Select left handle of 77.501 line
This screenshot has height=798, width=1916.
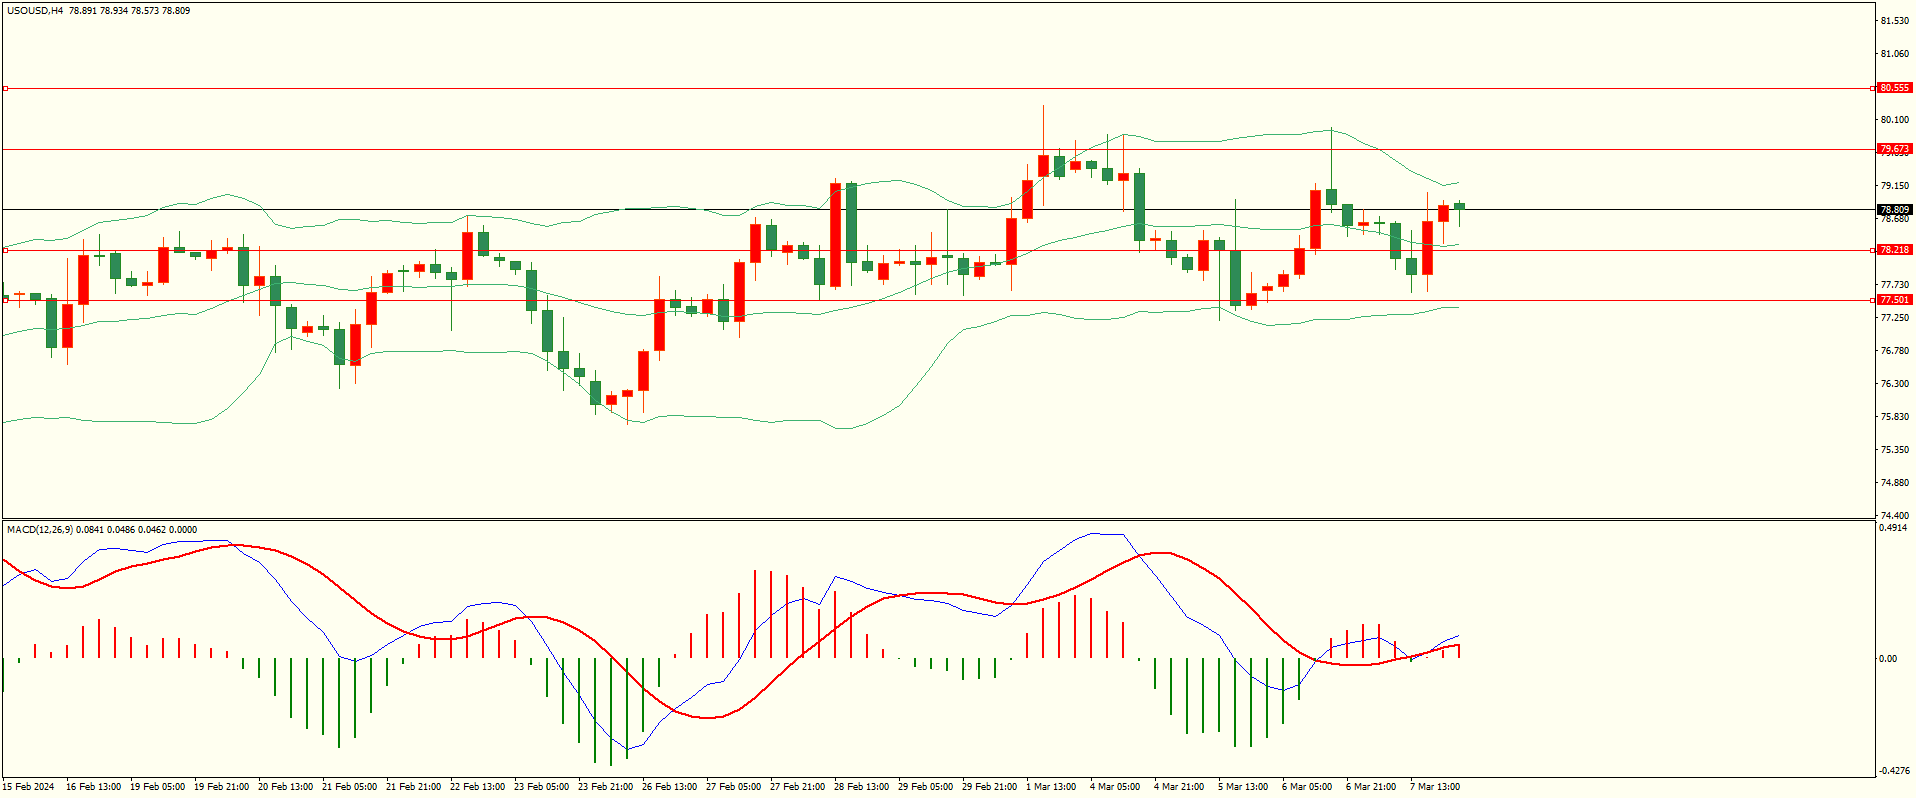5,300
